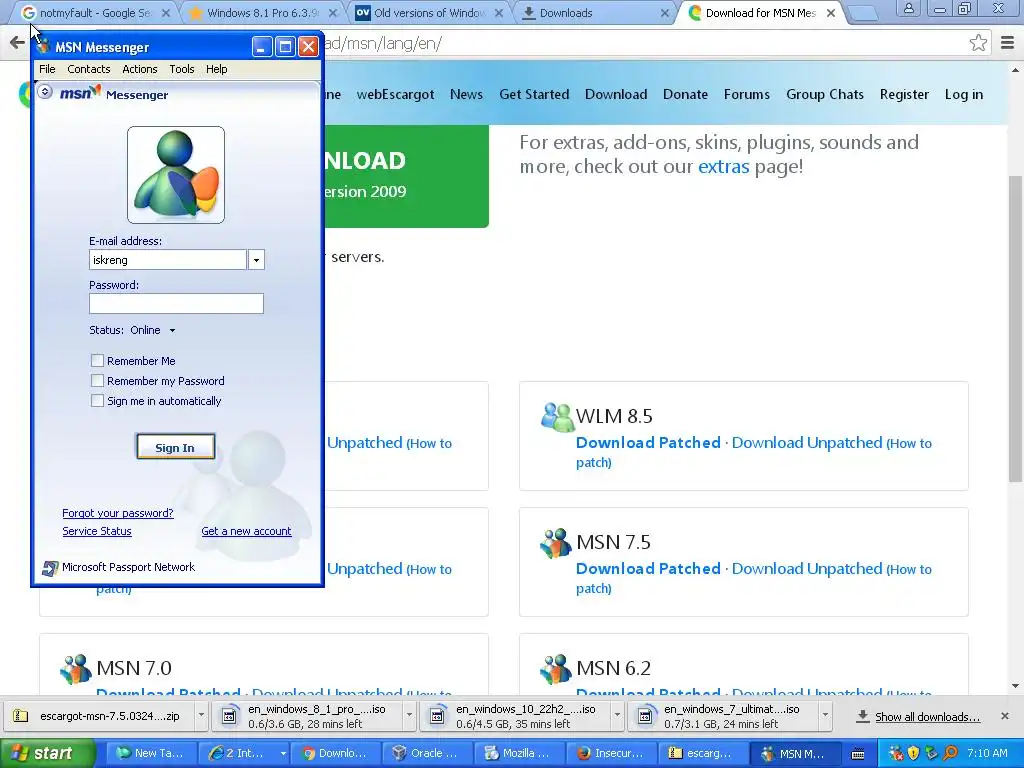Click the MSN 7.0 butterfly icon
The width and height of the screenshot is (1024, 768).
point(76,669)
